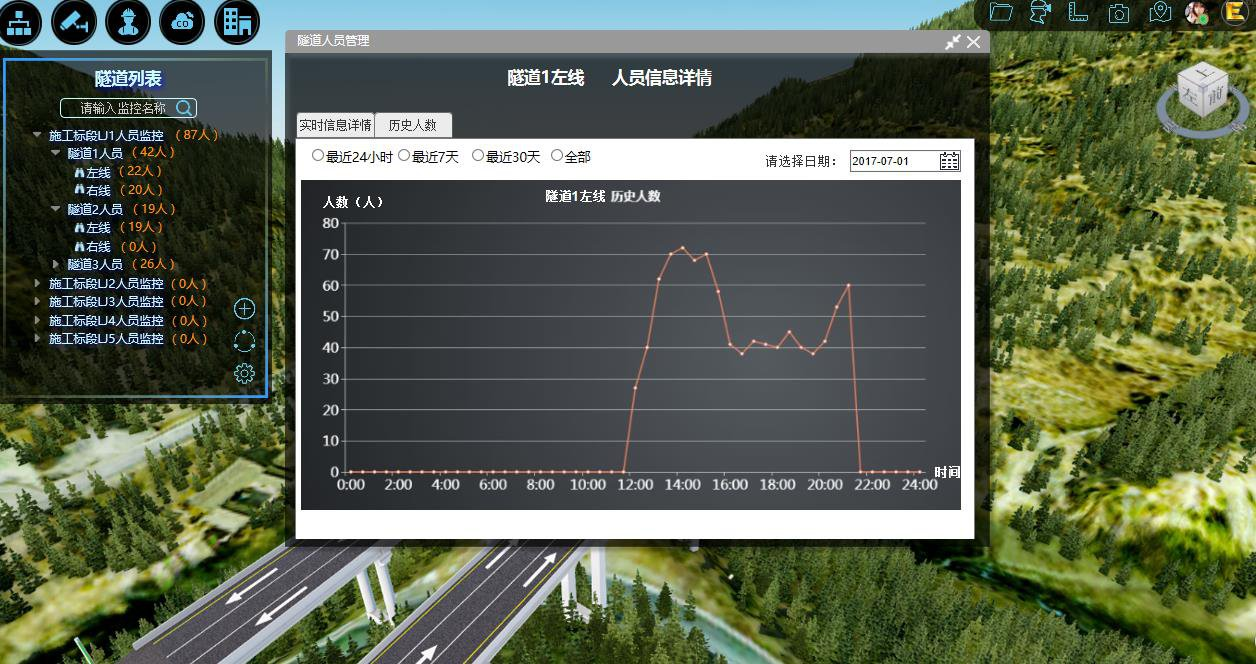Screen dimensions: 1256x664
Task: Click the 隧道列表 panel heading
Action: [x=128, y=78]
